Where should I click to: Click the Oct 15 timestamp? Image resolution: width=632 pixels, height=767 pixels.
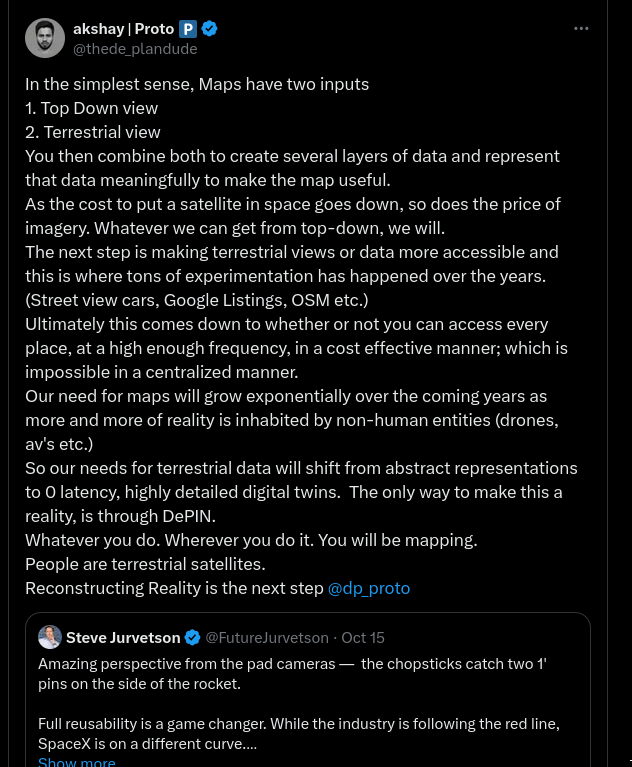(363, 637)
